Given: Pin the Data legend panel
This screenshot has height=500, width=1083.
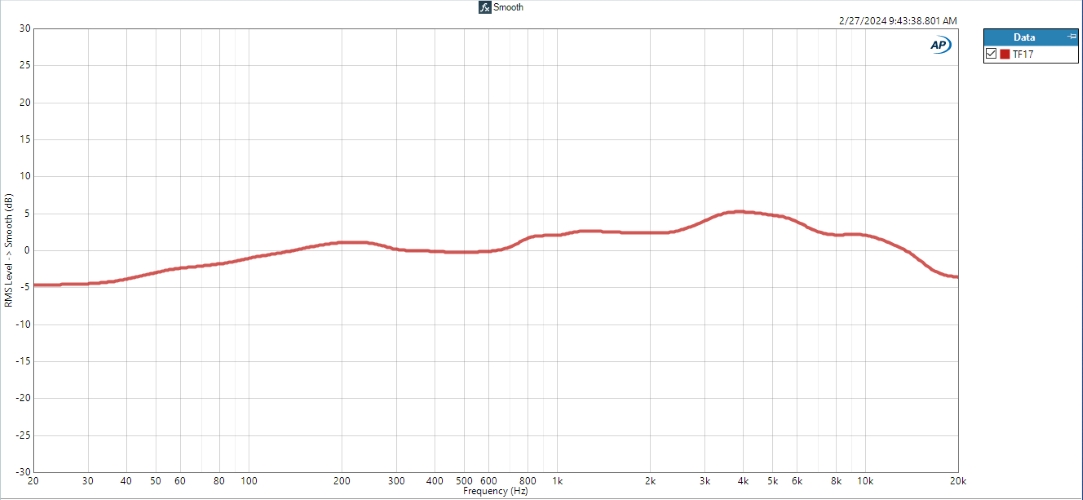Looking at the screenshot, I should click(x=1071, y=37).
